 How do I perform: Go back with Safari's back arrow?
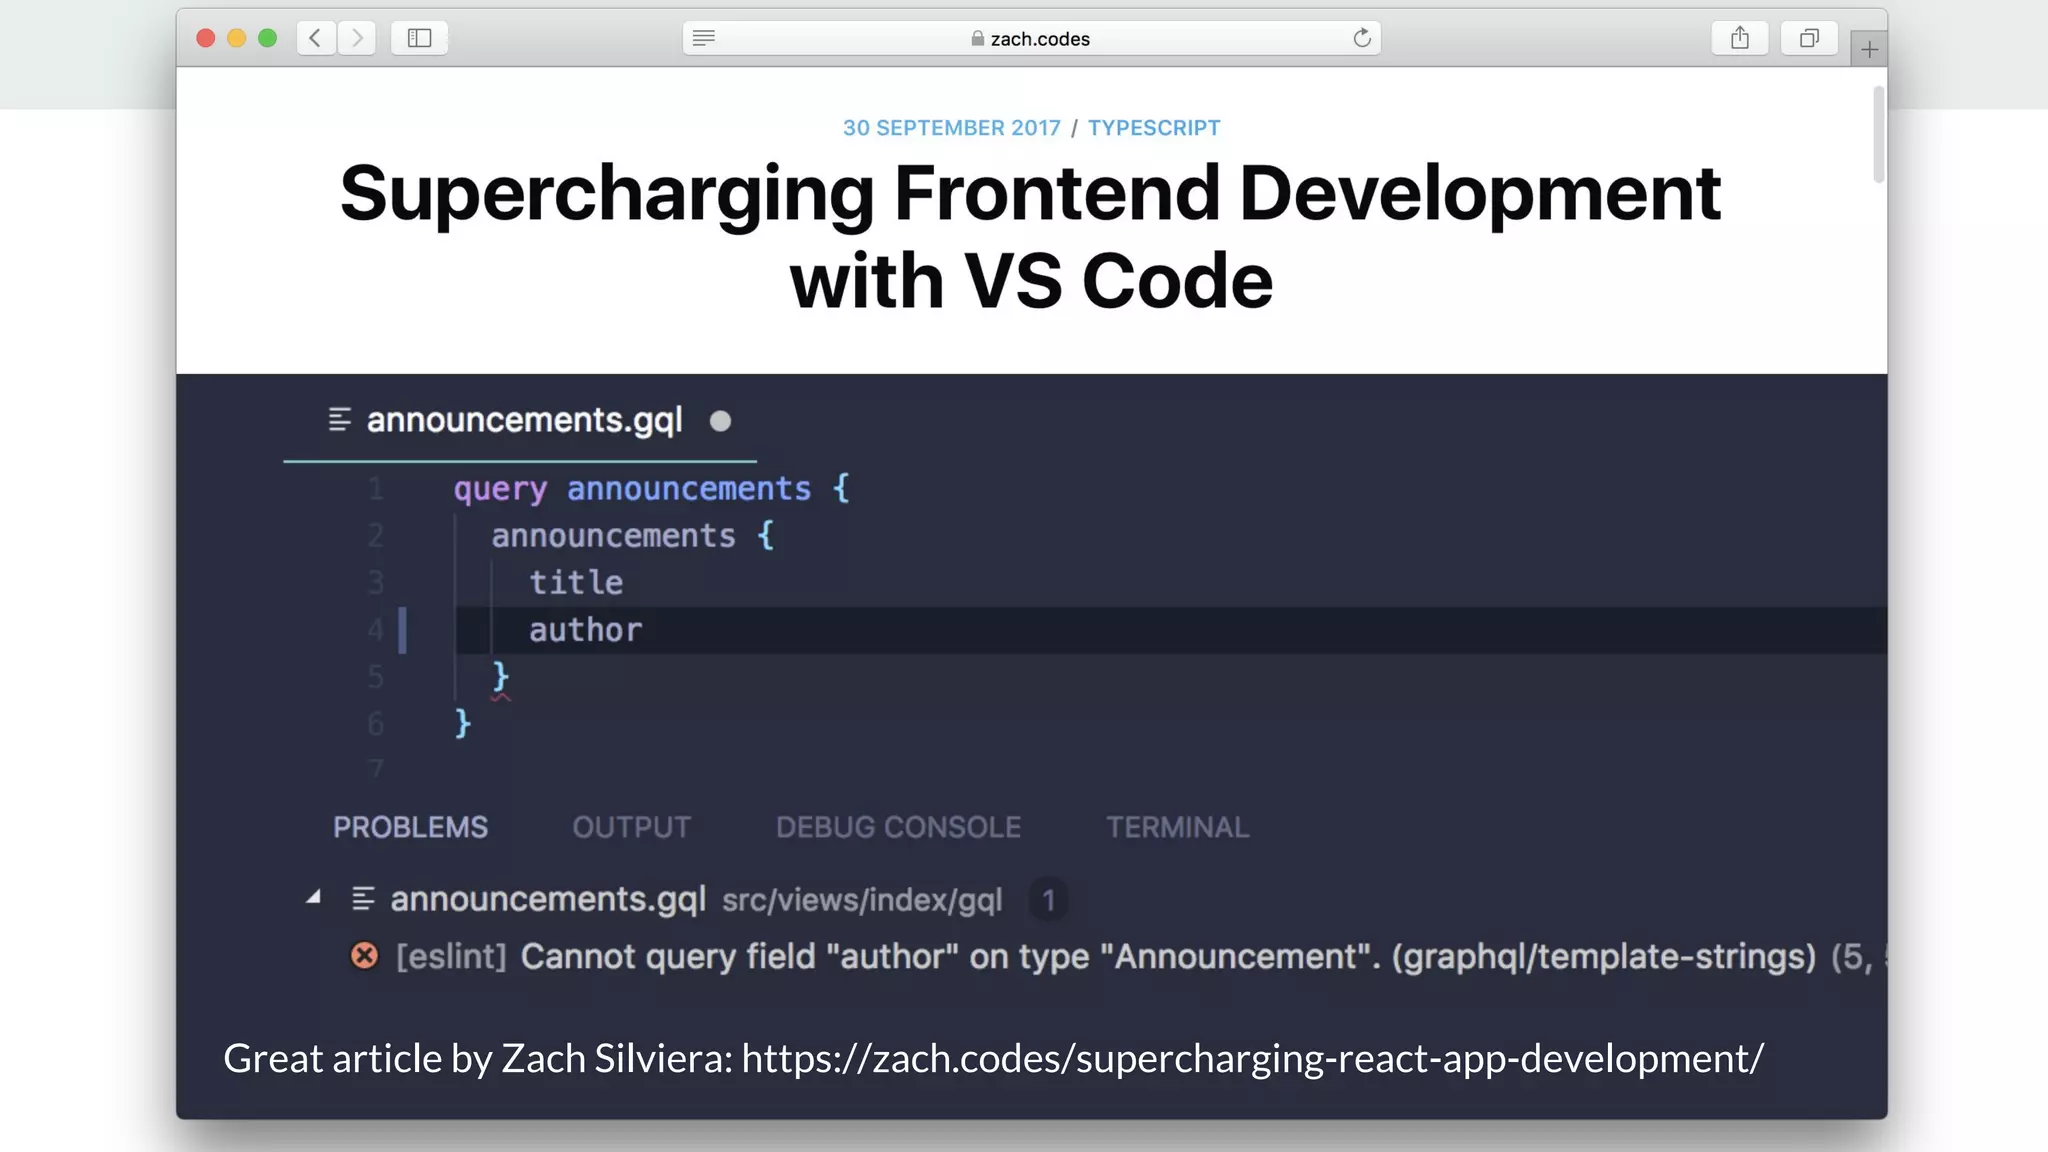[316, 38]
